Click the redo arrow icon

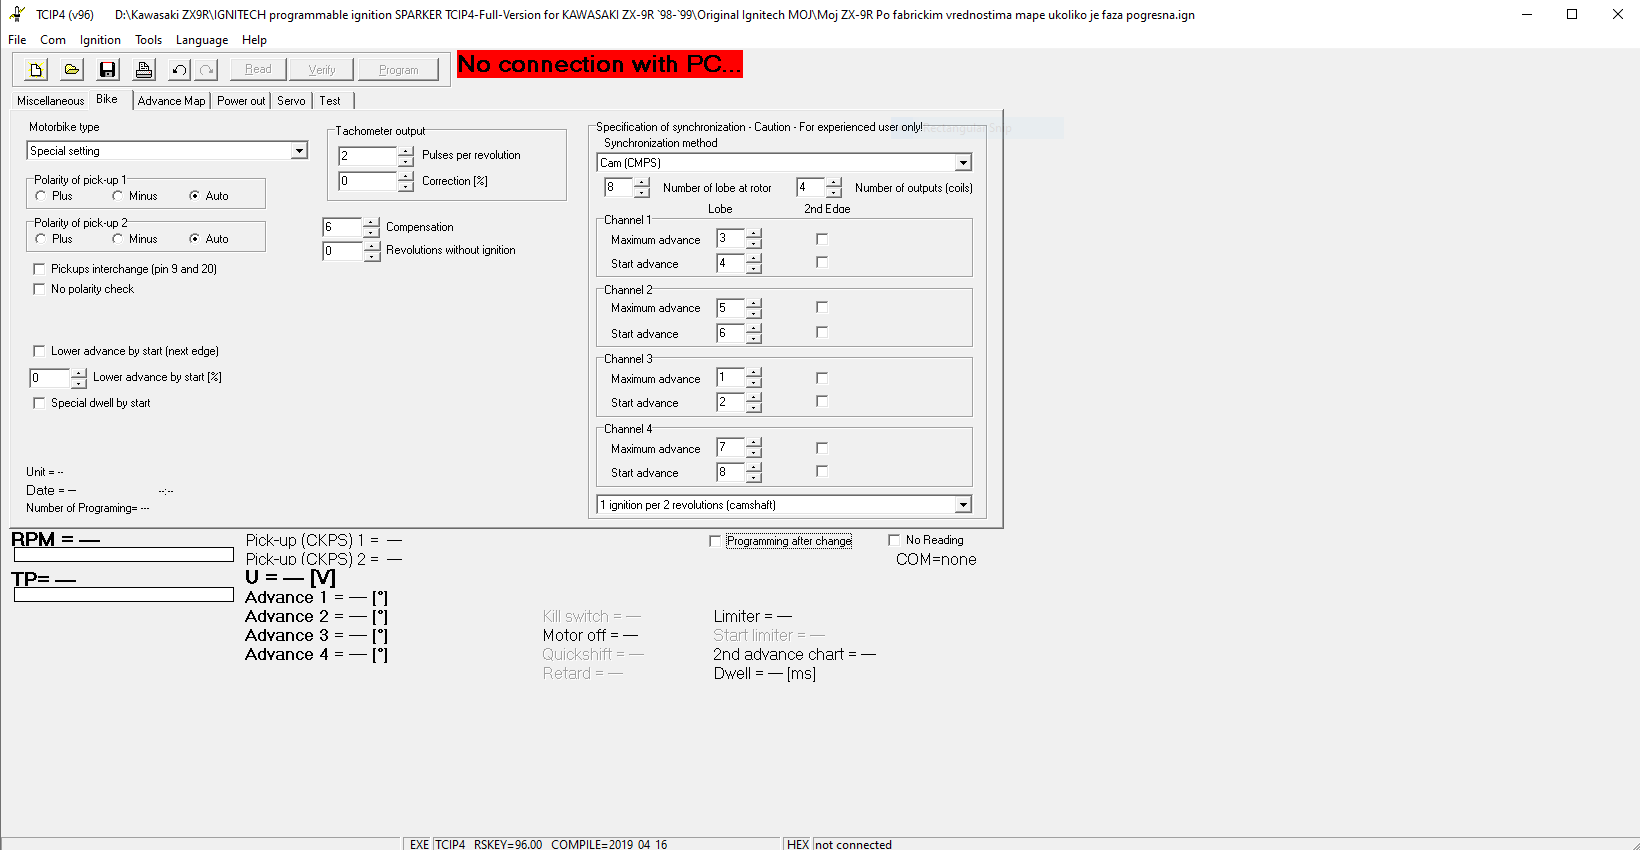pos(206,70)
